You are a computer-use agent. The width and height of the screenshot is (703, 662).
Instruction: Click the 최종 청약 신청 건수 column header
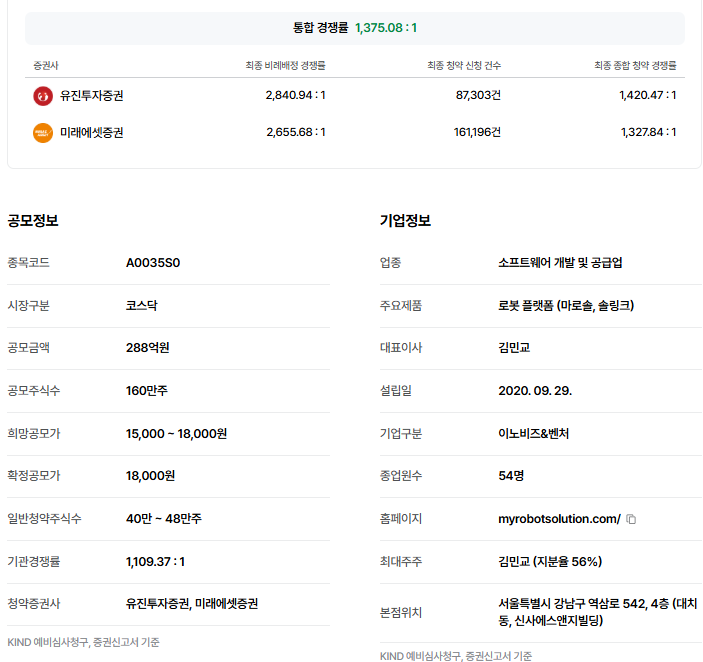click(464, 65)
